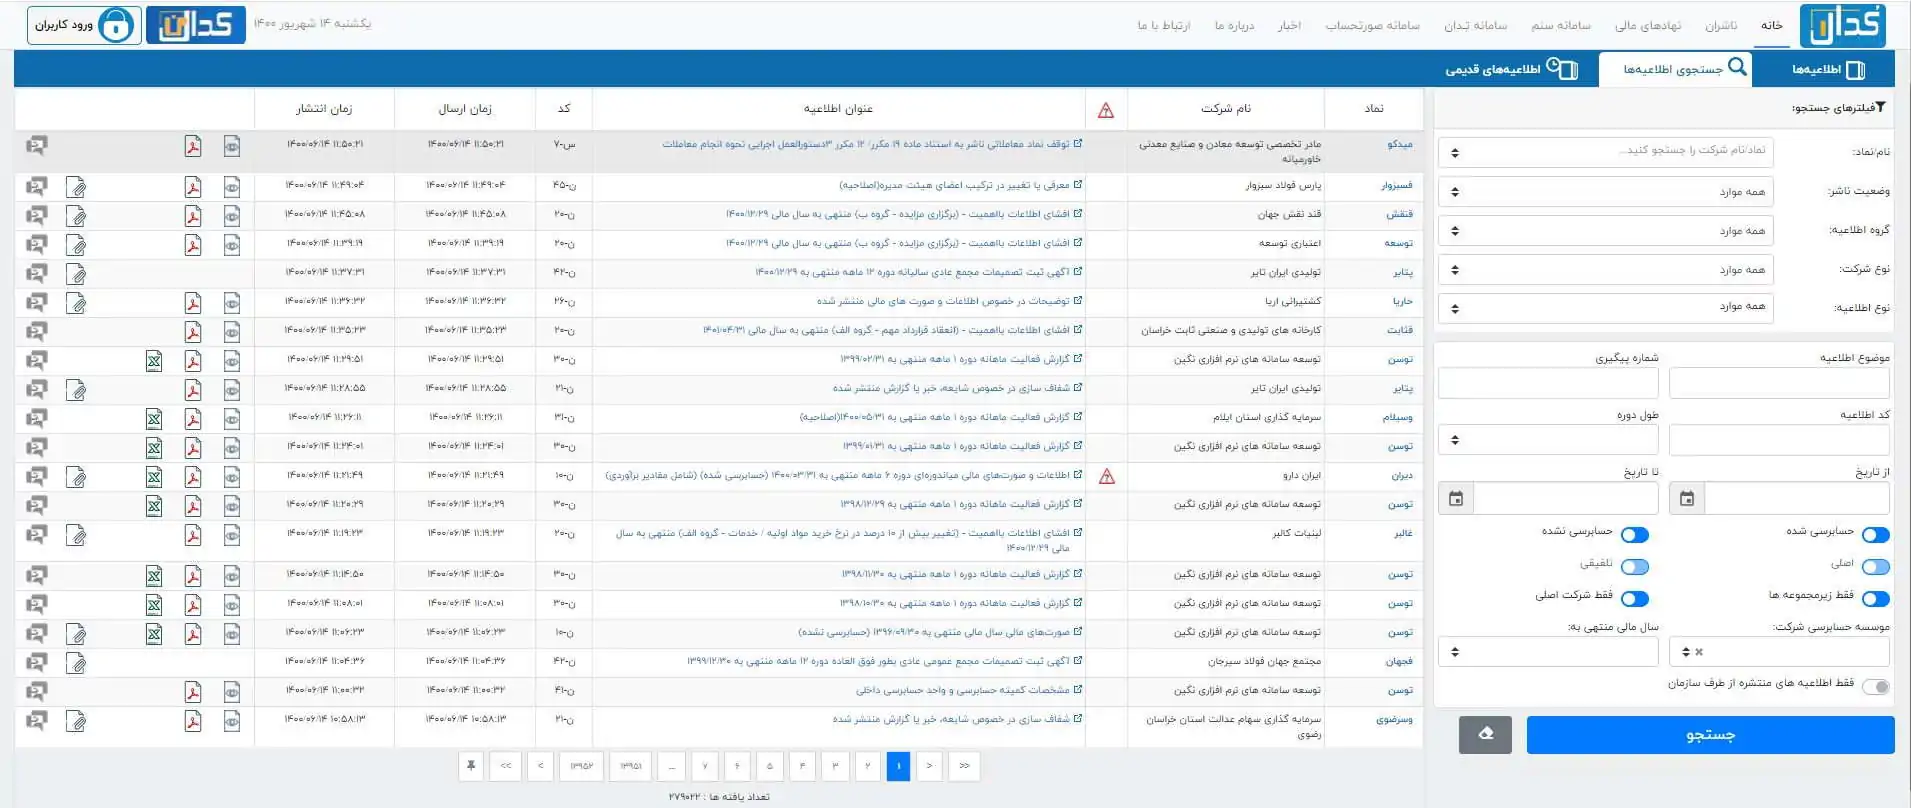Expand the 'نوع اطلاعیه' dropdown
Screen dimensions: 1911x808
point(1606,307)
